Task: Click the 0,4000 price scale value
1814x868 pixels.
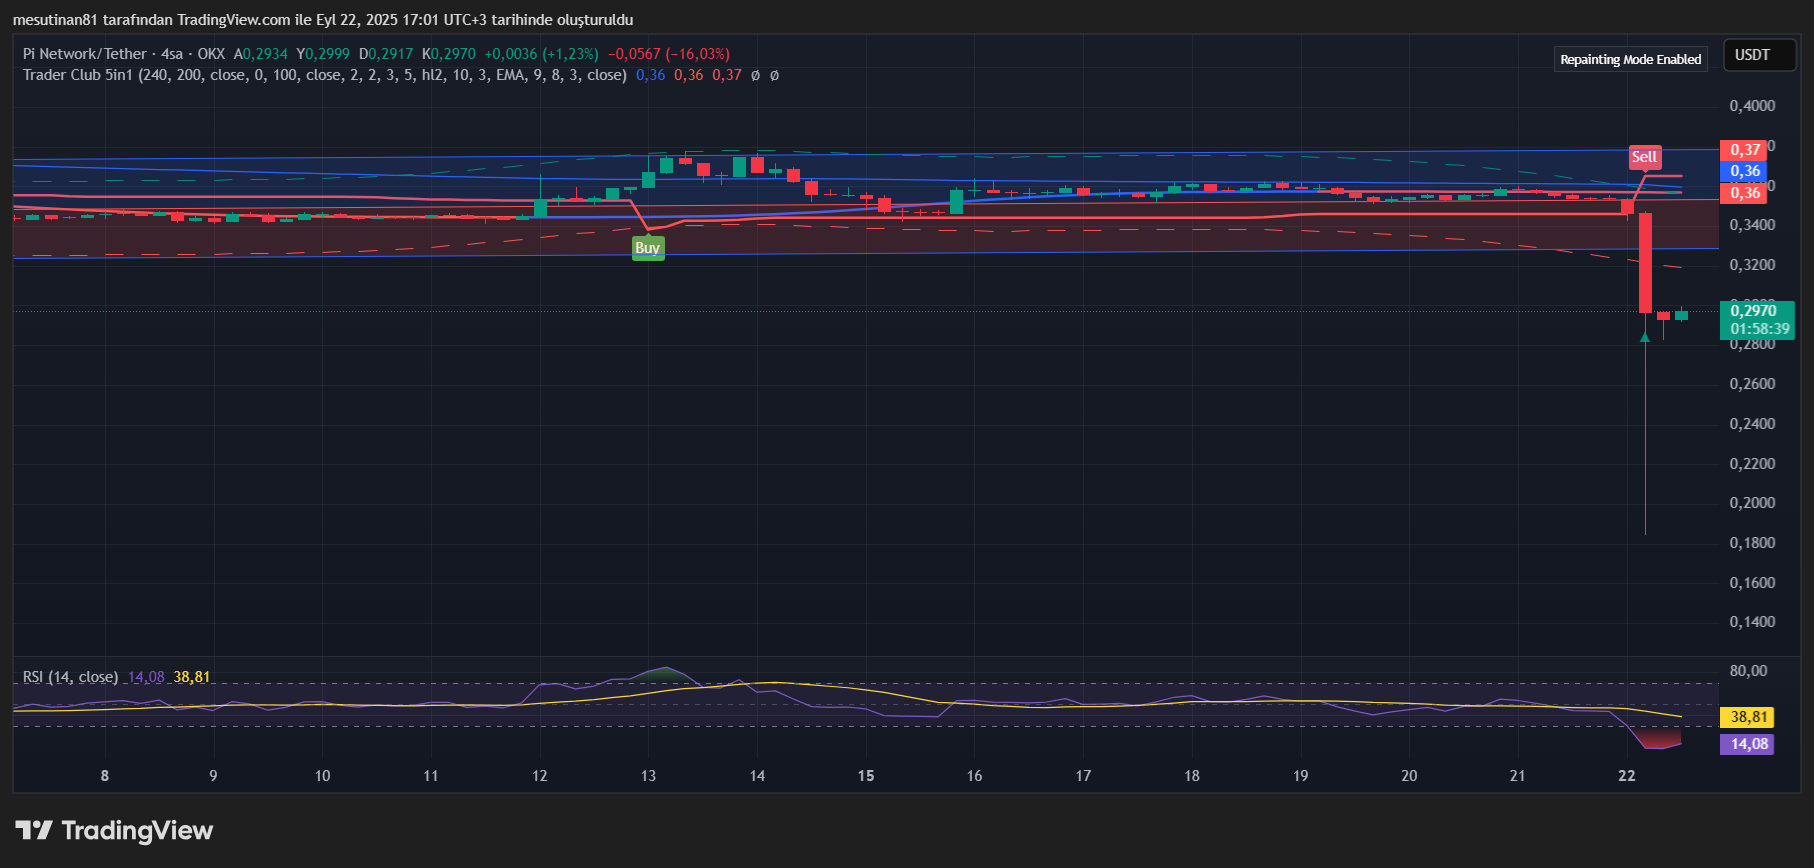Action: pos(1752,106)
